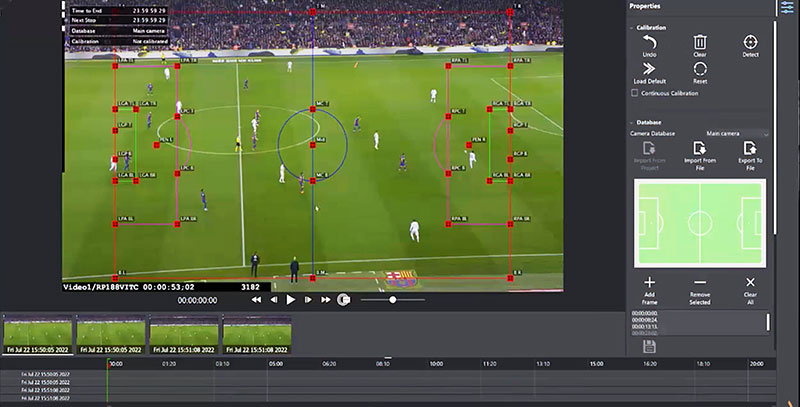The image size is (800, 407).
Task: Click the MC T center circle top point
Action: pyautogui.click(x=313, y=109)
